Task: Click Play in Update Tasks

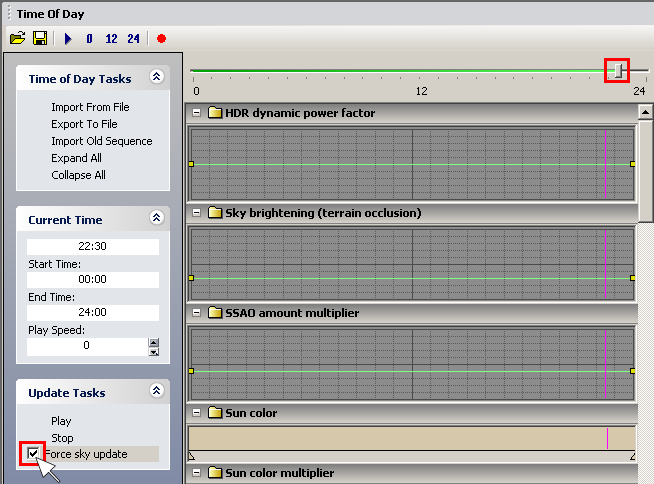Action: pyautogui.click(x=61, y=421)
